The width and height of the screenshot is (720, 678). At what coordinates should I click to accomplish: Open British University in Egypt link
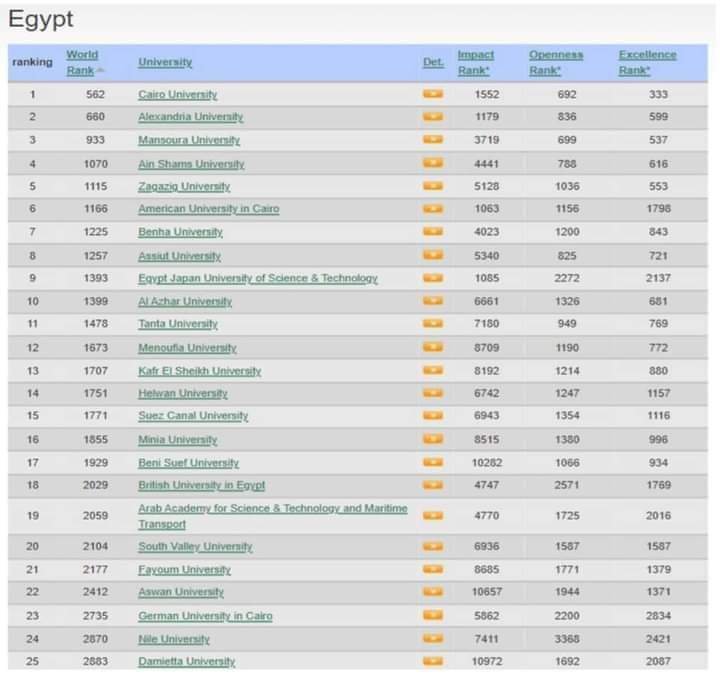point(202,485)
